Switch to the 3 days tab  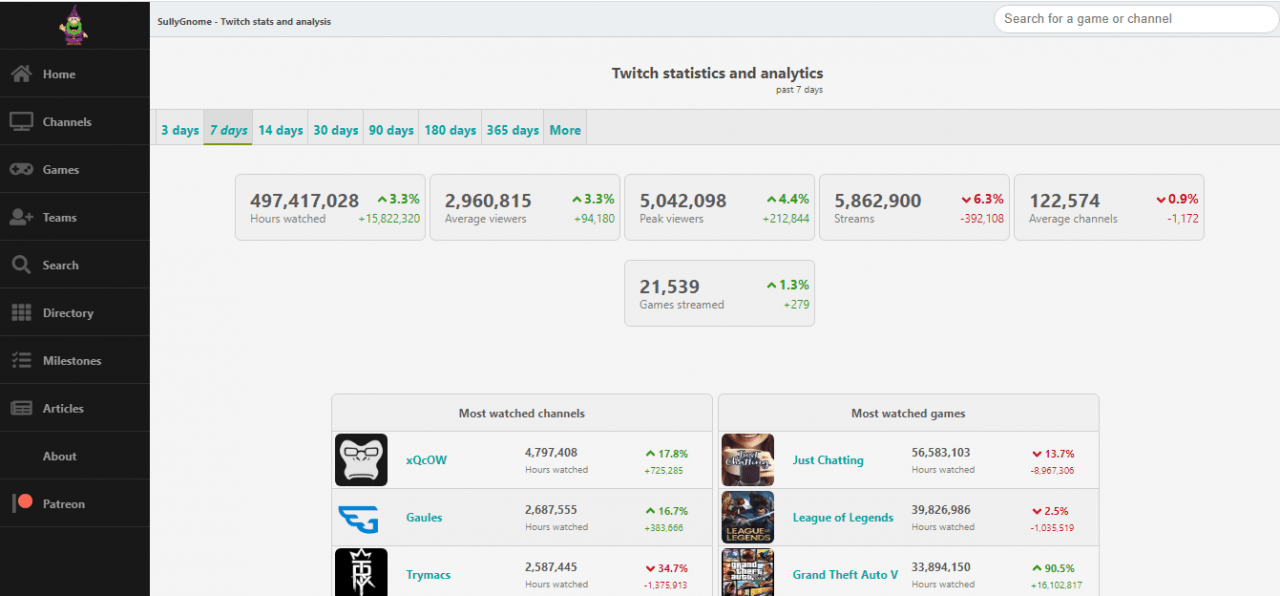180,130
